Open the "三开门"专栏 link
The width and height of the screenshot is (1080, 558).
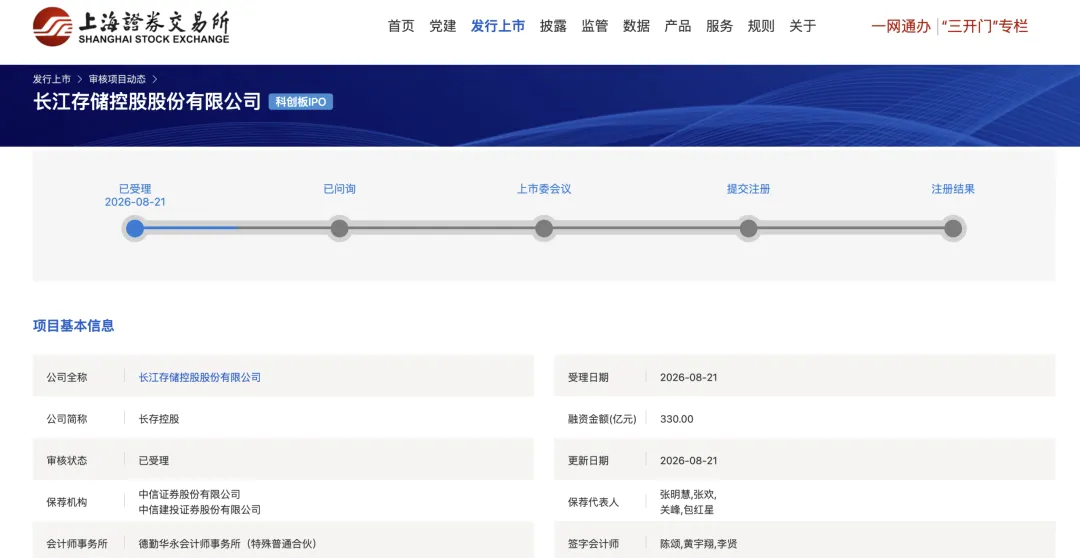coord(985,26)
